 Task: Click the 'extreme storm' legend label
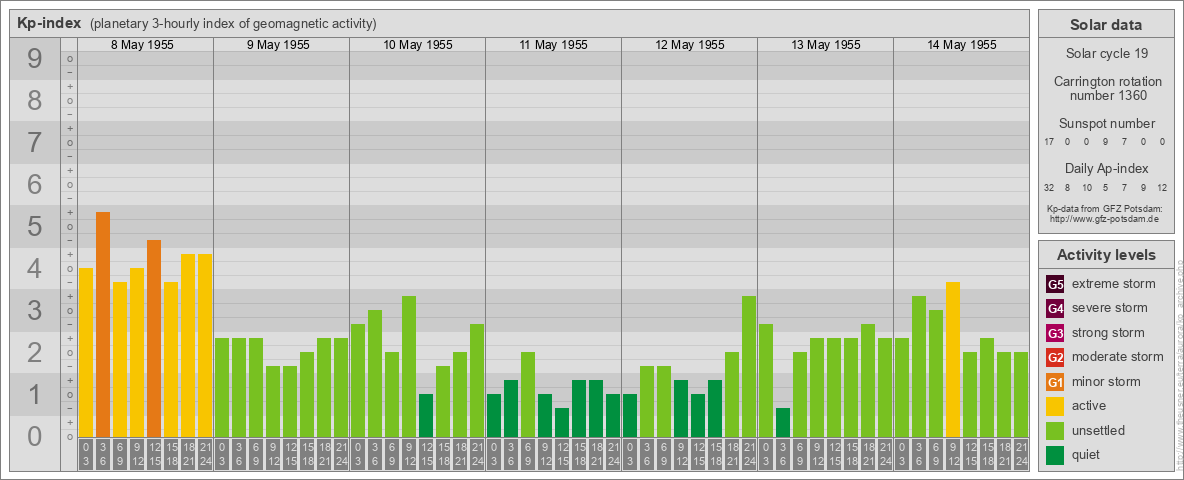click(1113, 285)
